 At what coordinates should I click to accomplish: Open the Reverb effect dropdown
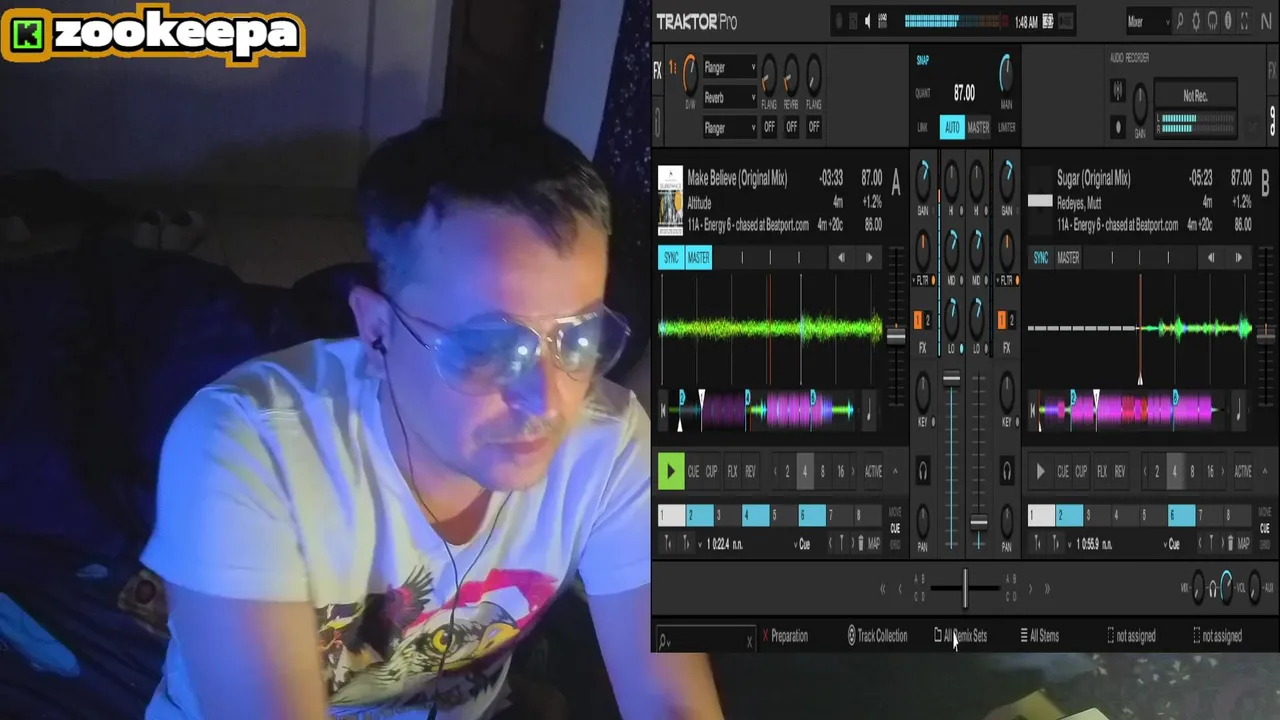coord(729,97)
